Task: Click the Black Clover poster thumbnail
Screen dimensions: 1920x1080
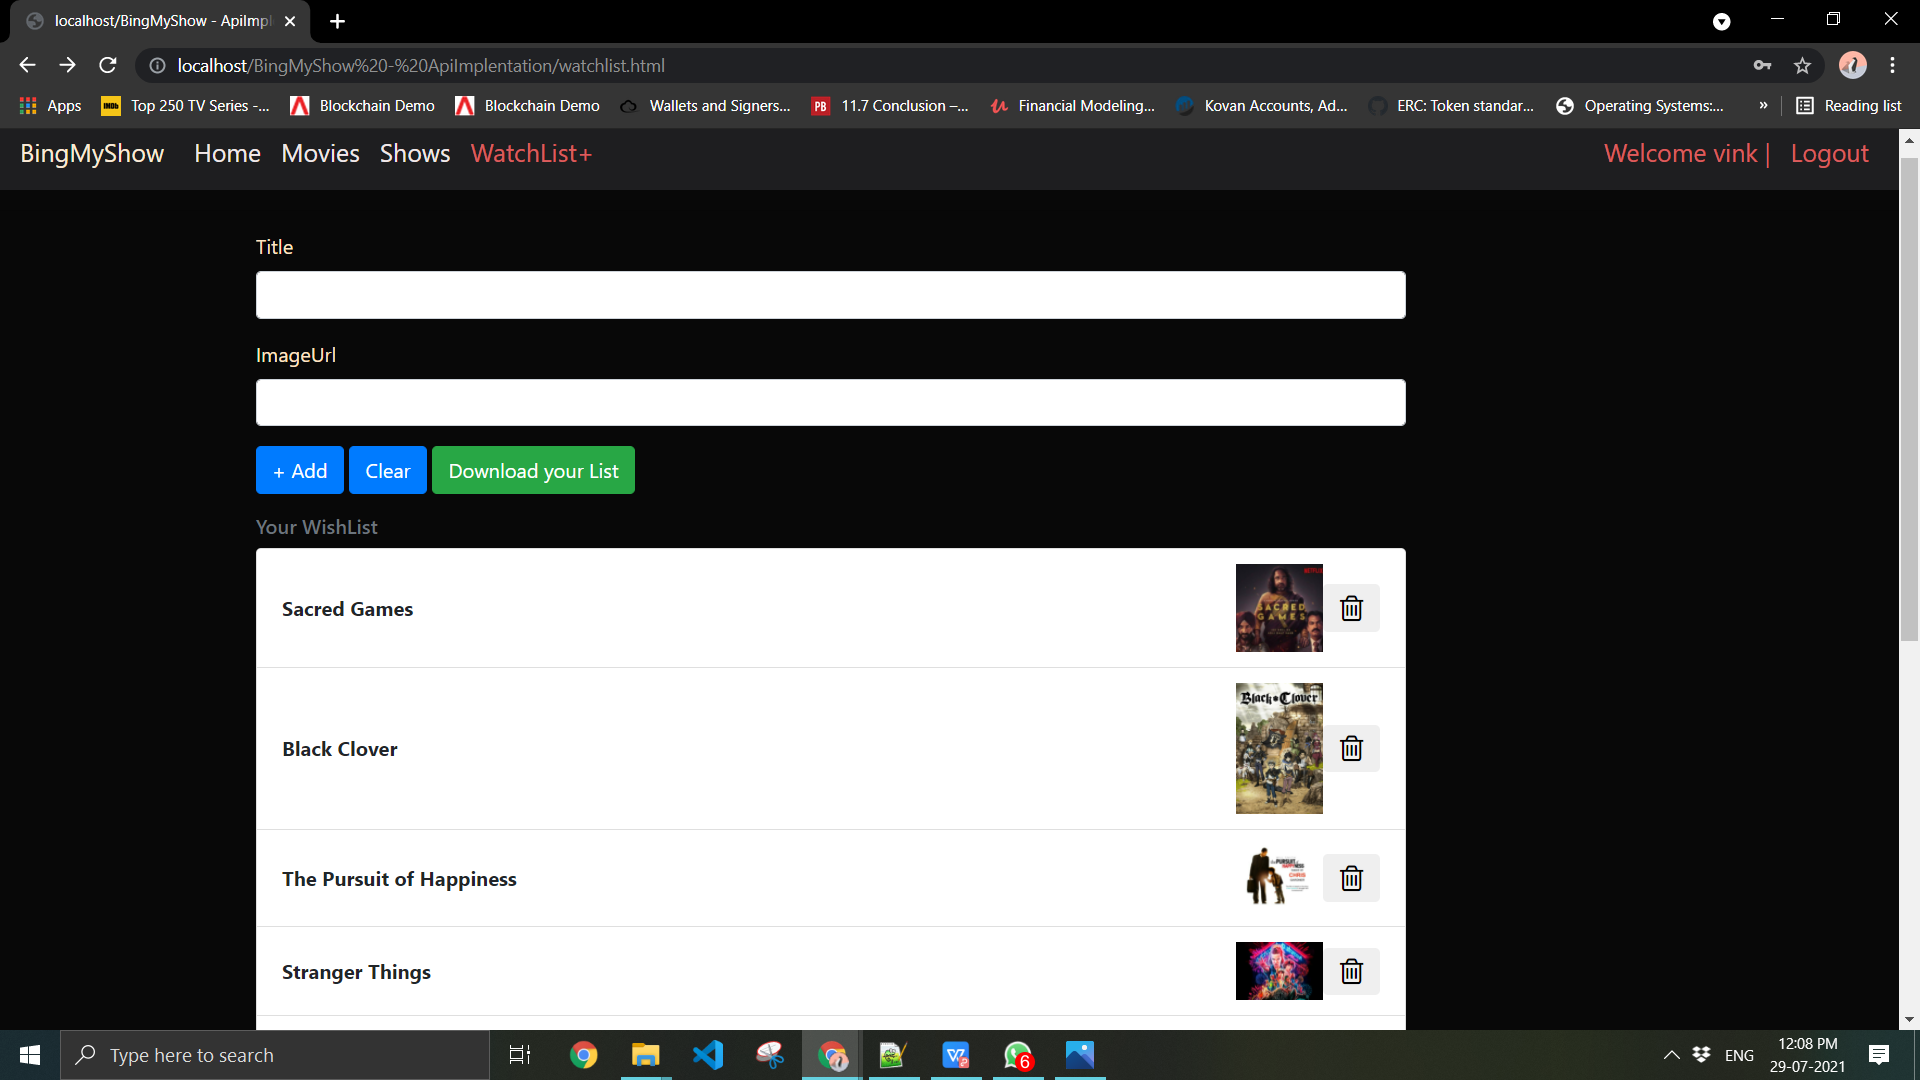Action: 1279,748
